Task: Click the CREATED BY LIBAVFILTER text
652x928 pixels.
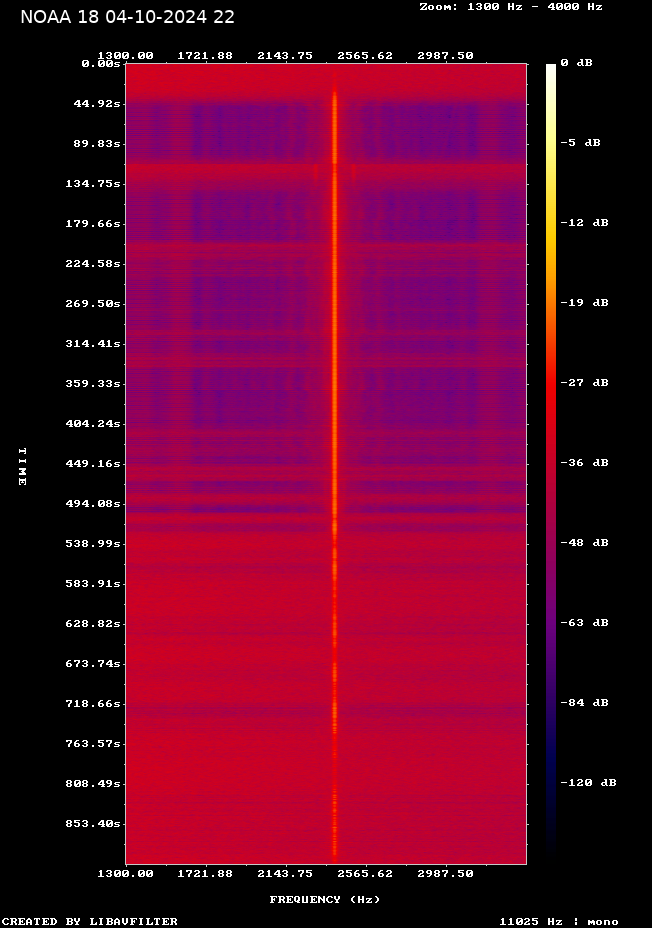Action: click(x=90, y=921)
